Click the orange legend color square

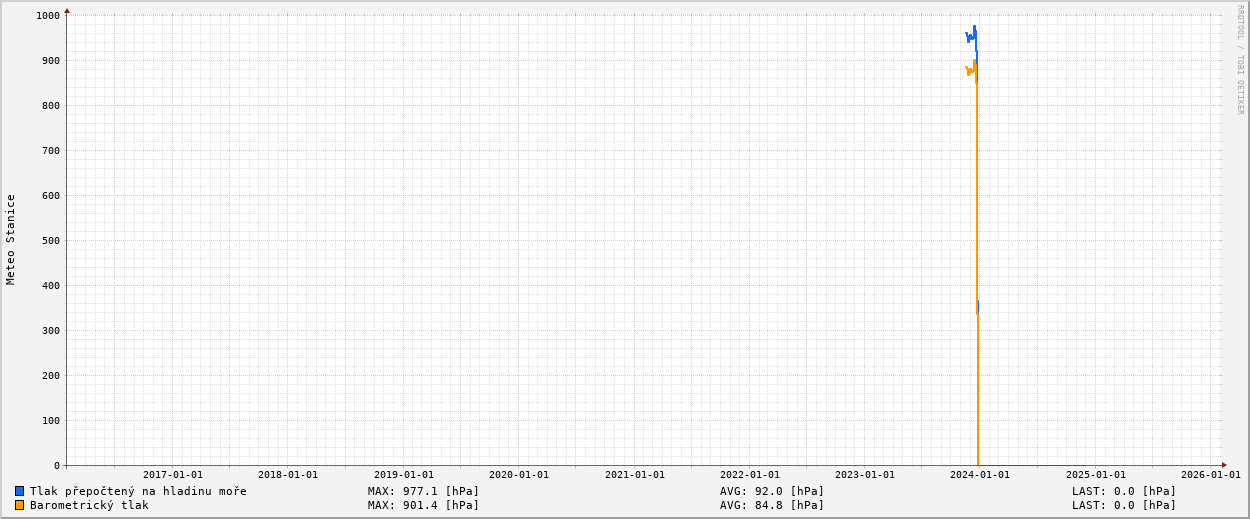point(19,505)
